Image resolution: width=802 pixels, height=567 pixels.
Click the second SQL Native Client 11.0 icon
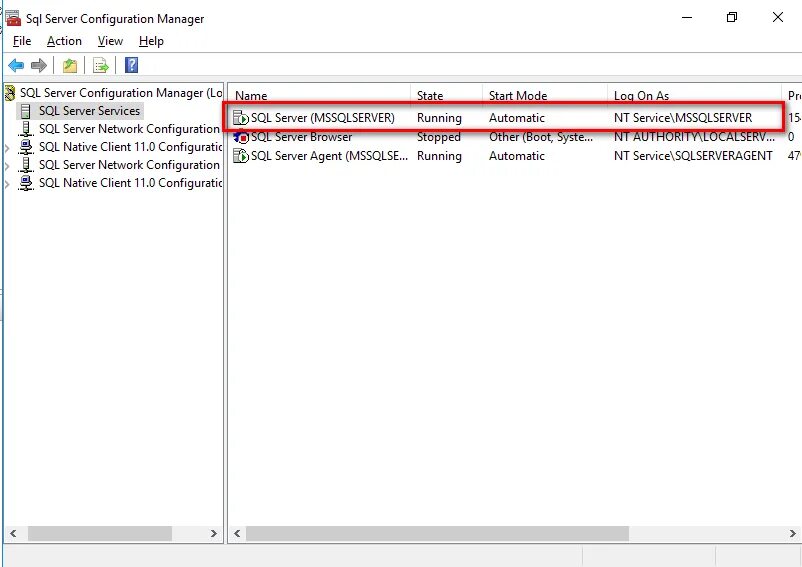26,183
